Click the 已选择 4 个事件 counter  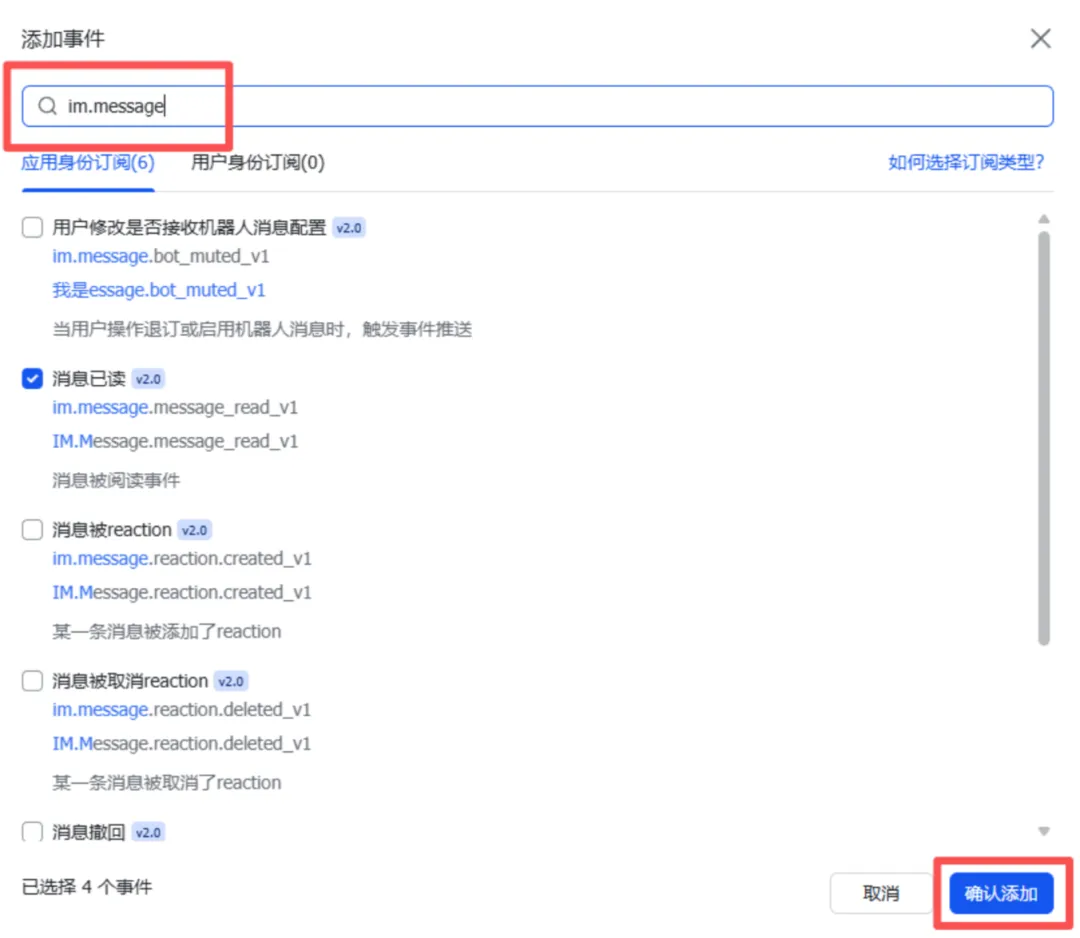87,886
